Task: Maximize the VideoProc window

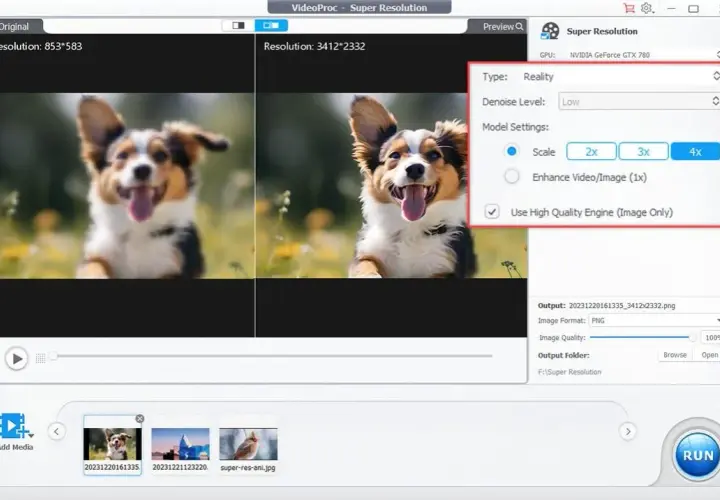Action: (x=693, y=8)
